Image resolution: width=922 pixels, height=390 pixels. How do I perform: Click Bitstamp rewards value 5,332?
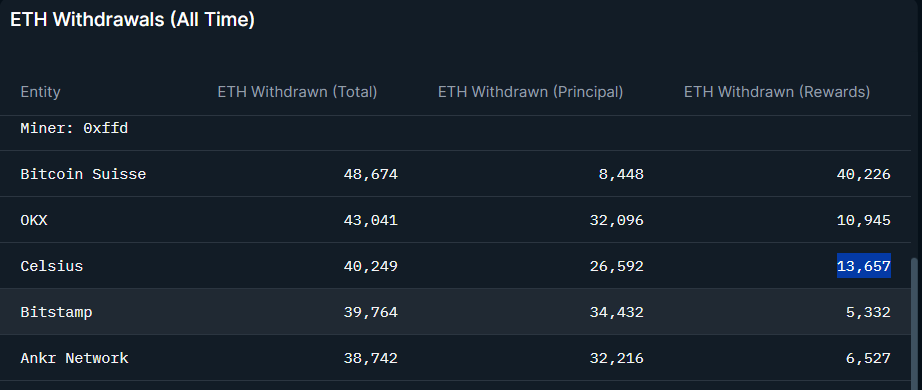click(x=868, y=312)
